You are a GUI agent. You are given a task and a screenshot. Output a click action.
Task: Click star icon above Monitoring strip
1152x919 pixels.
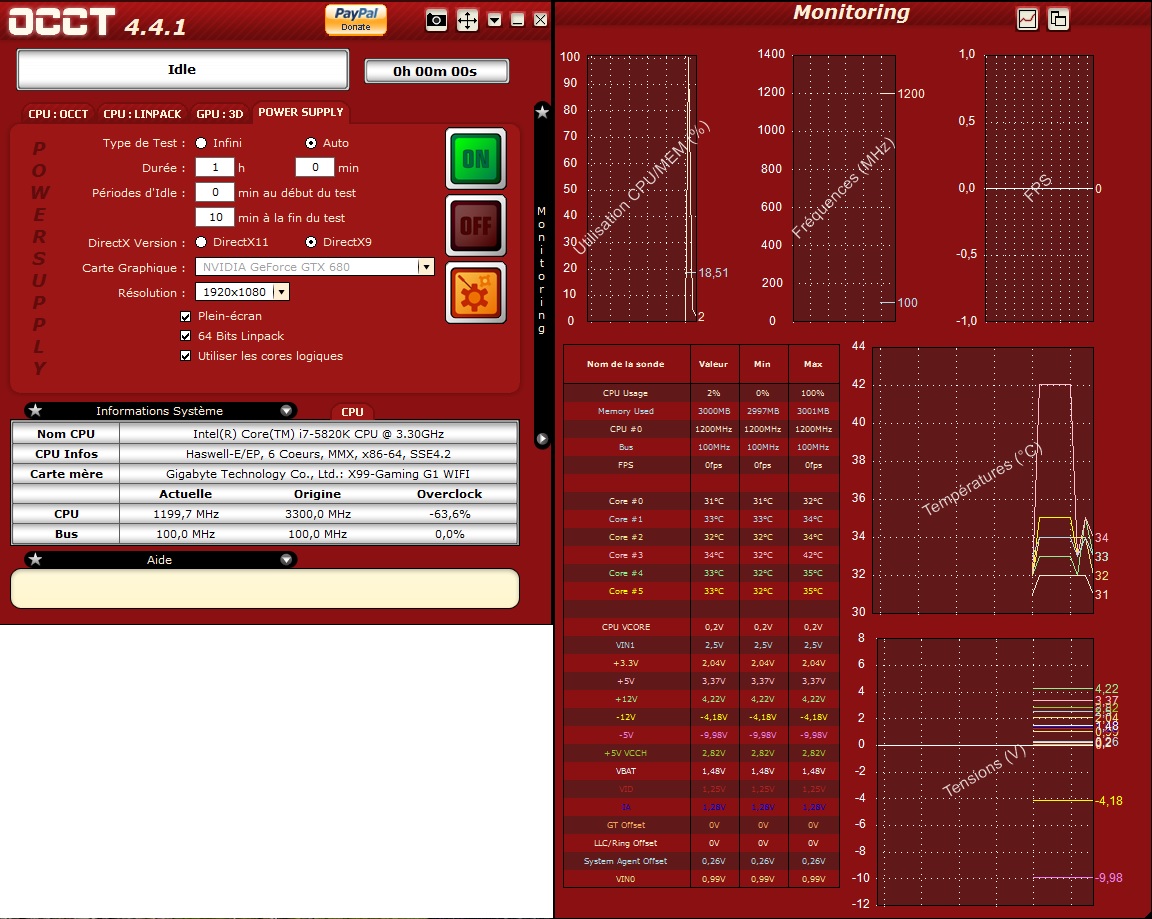click(x=542, y=112)
